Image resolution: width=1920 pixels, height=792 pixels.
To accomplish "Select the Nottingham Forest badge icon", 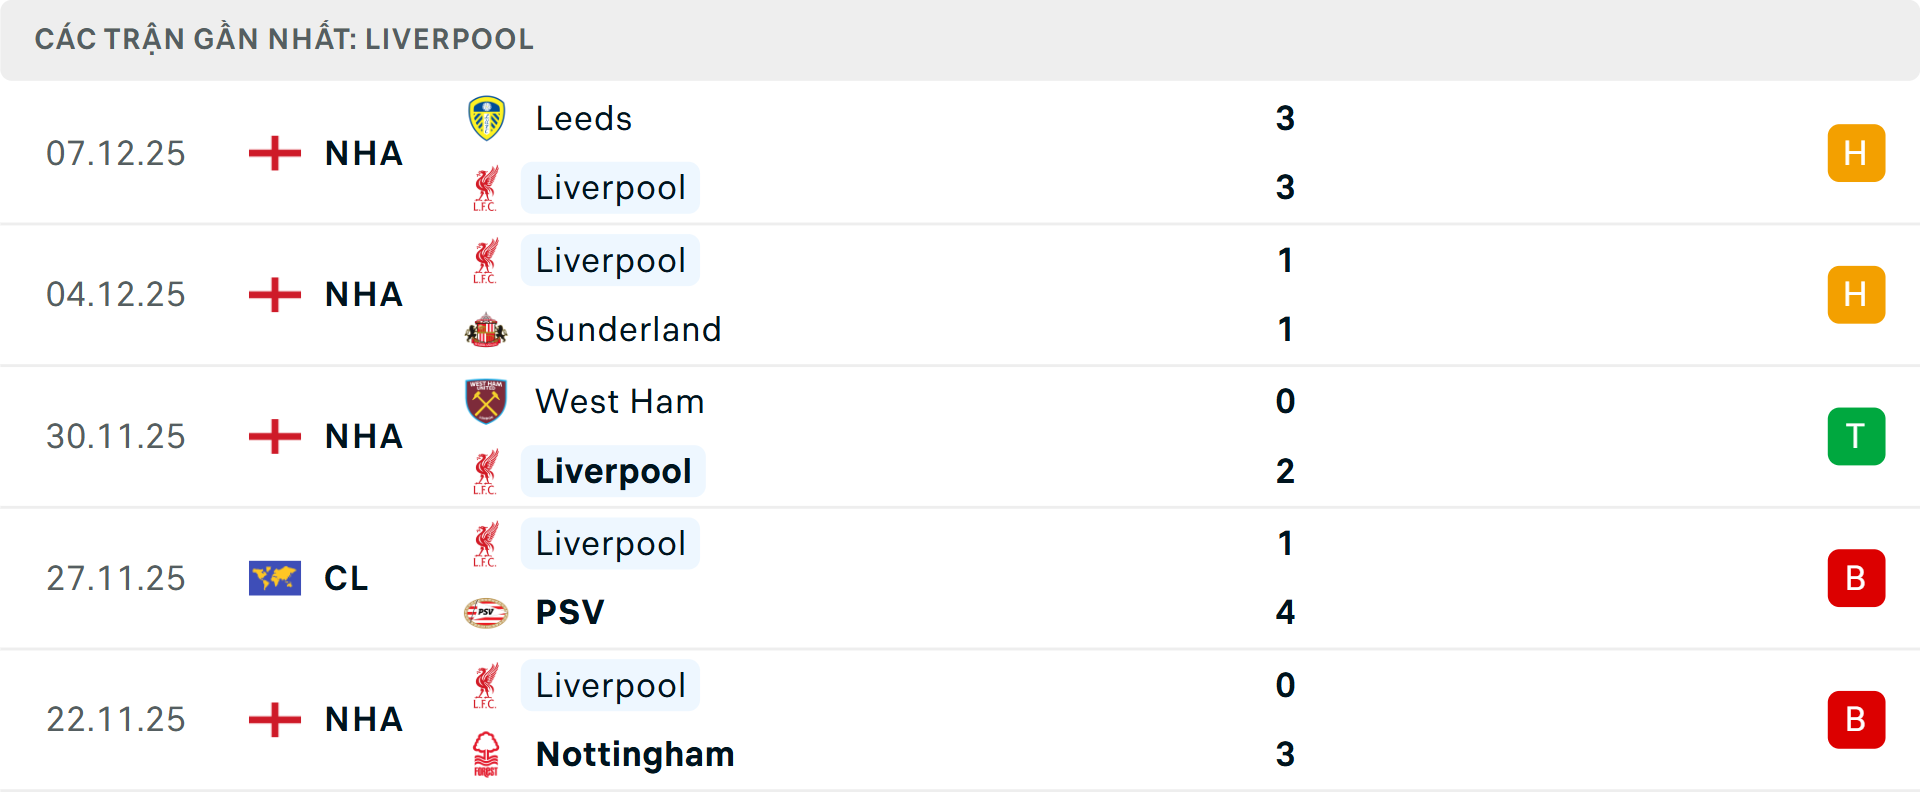I will 487,754.
